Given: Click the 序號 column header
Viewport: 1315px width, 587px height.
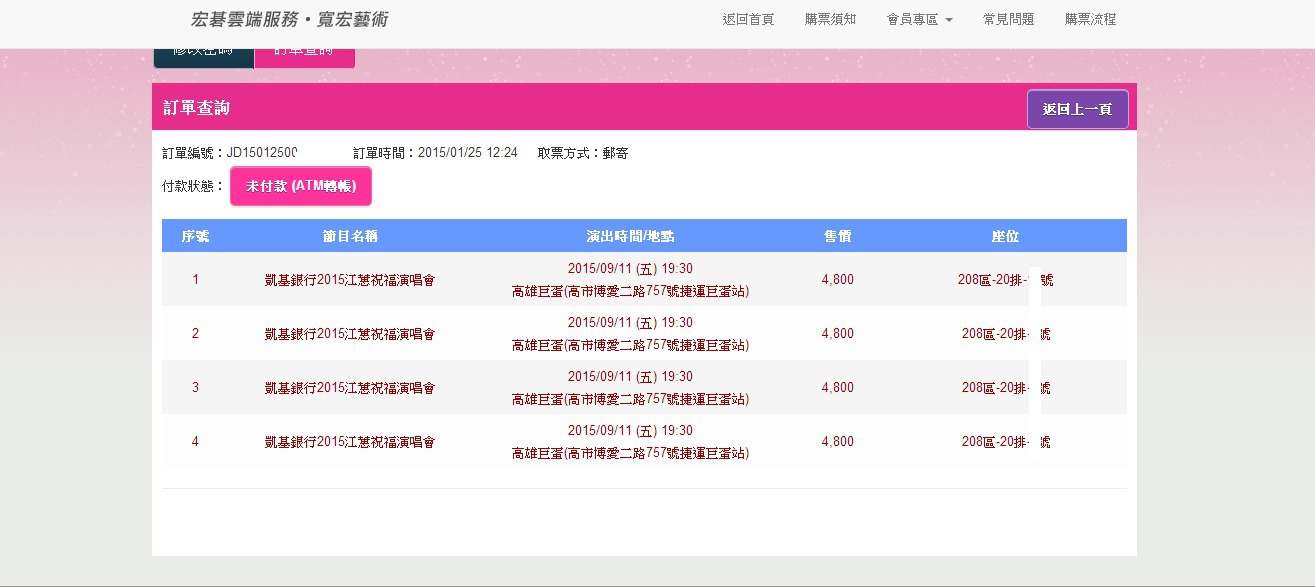Looking at the screenshot, I should [x=195, y=236].
